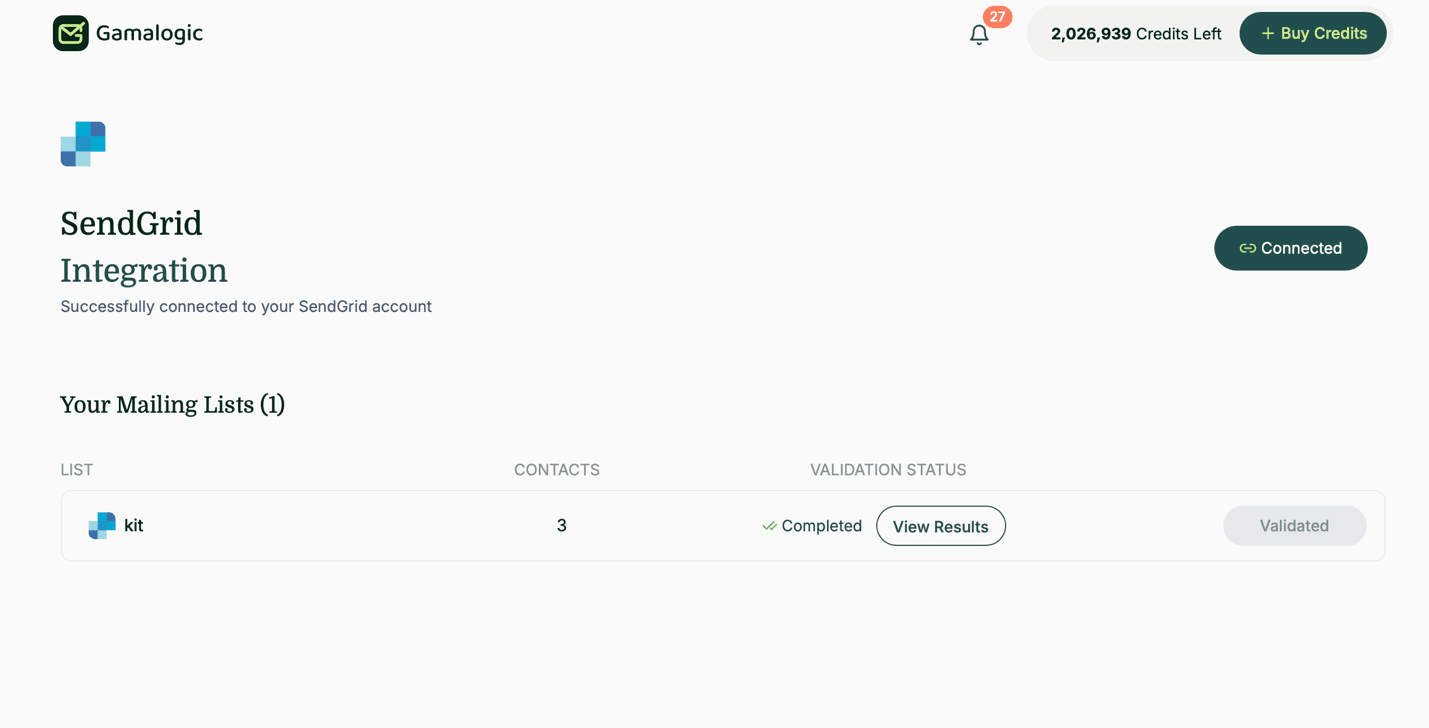Select the kit mailing list name
The height and width of the screenshot is (728, 1429).
click(x=133, y=525)
